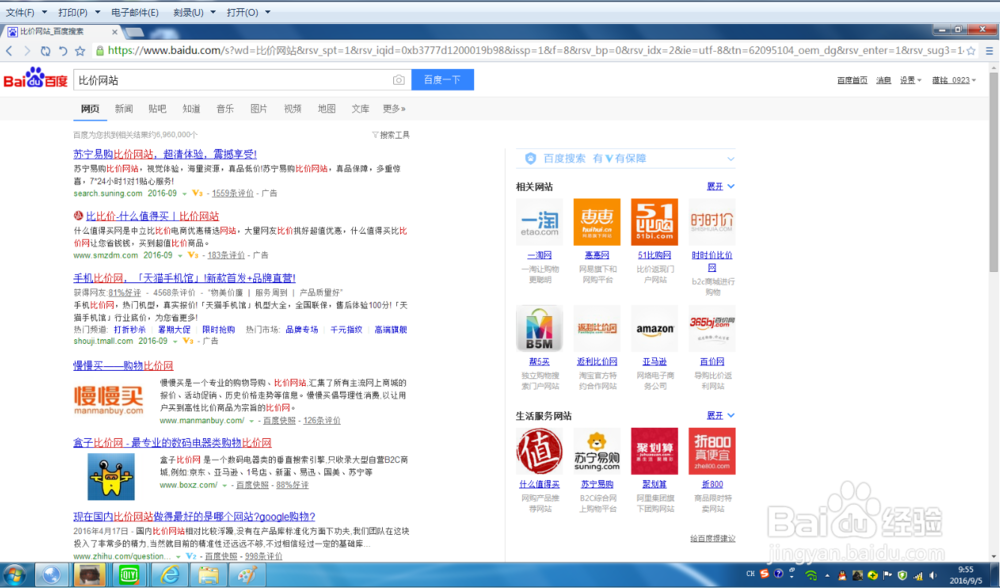The width and height of the screenshot is (1000, 588).
Task: Open the 时时价 logo tile
Action: (x=712, y=222)
